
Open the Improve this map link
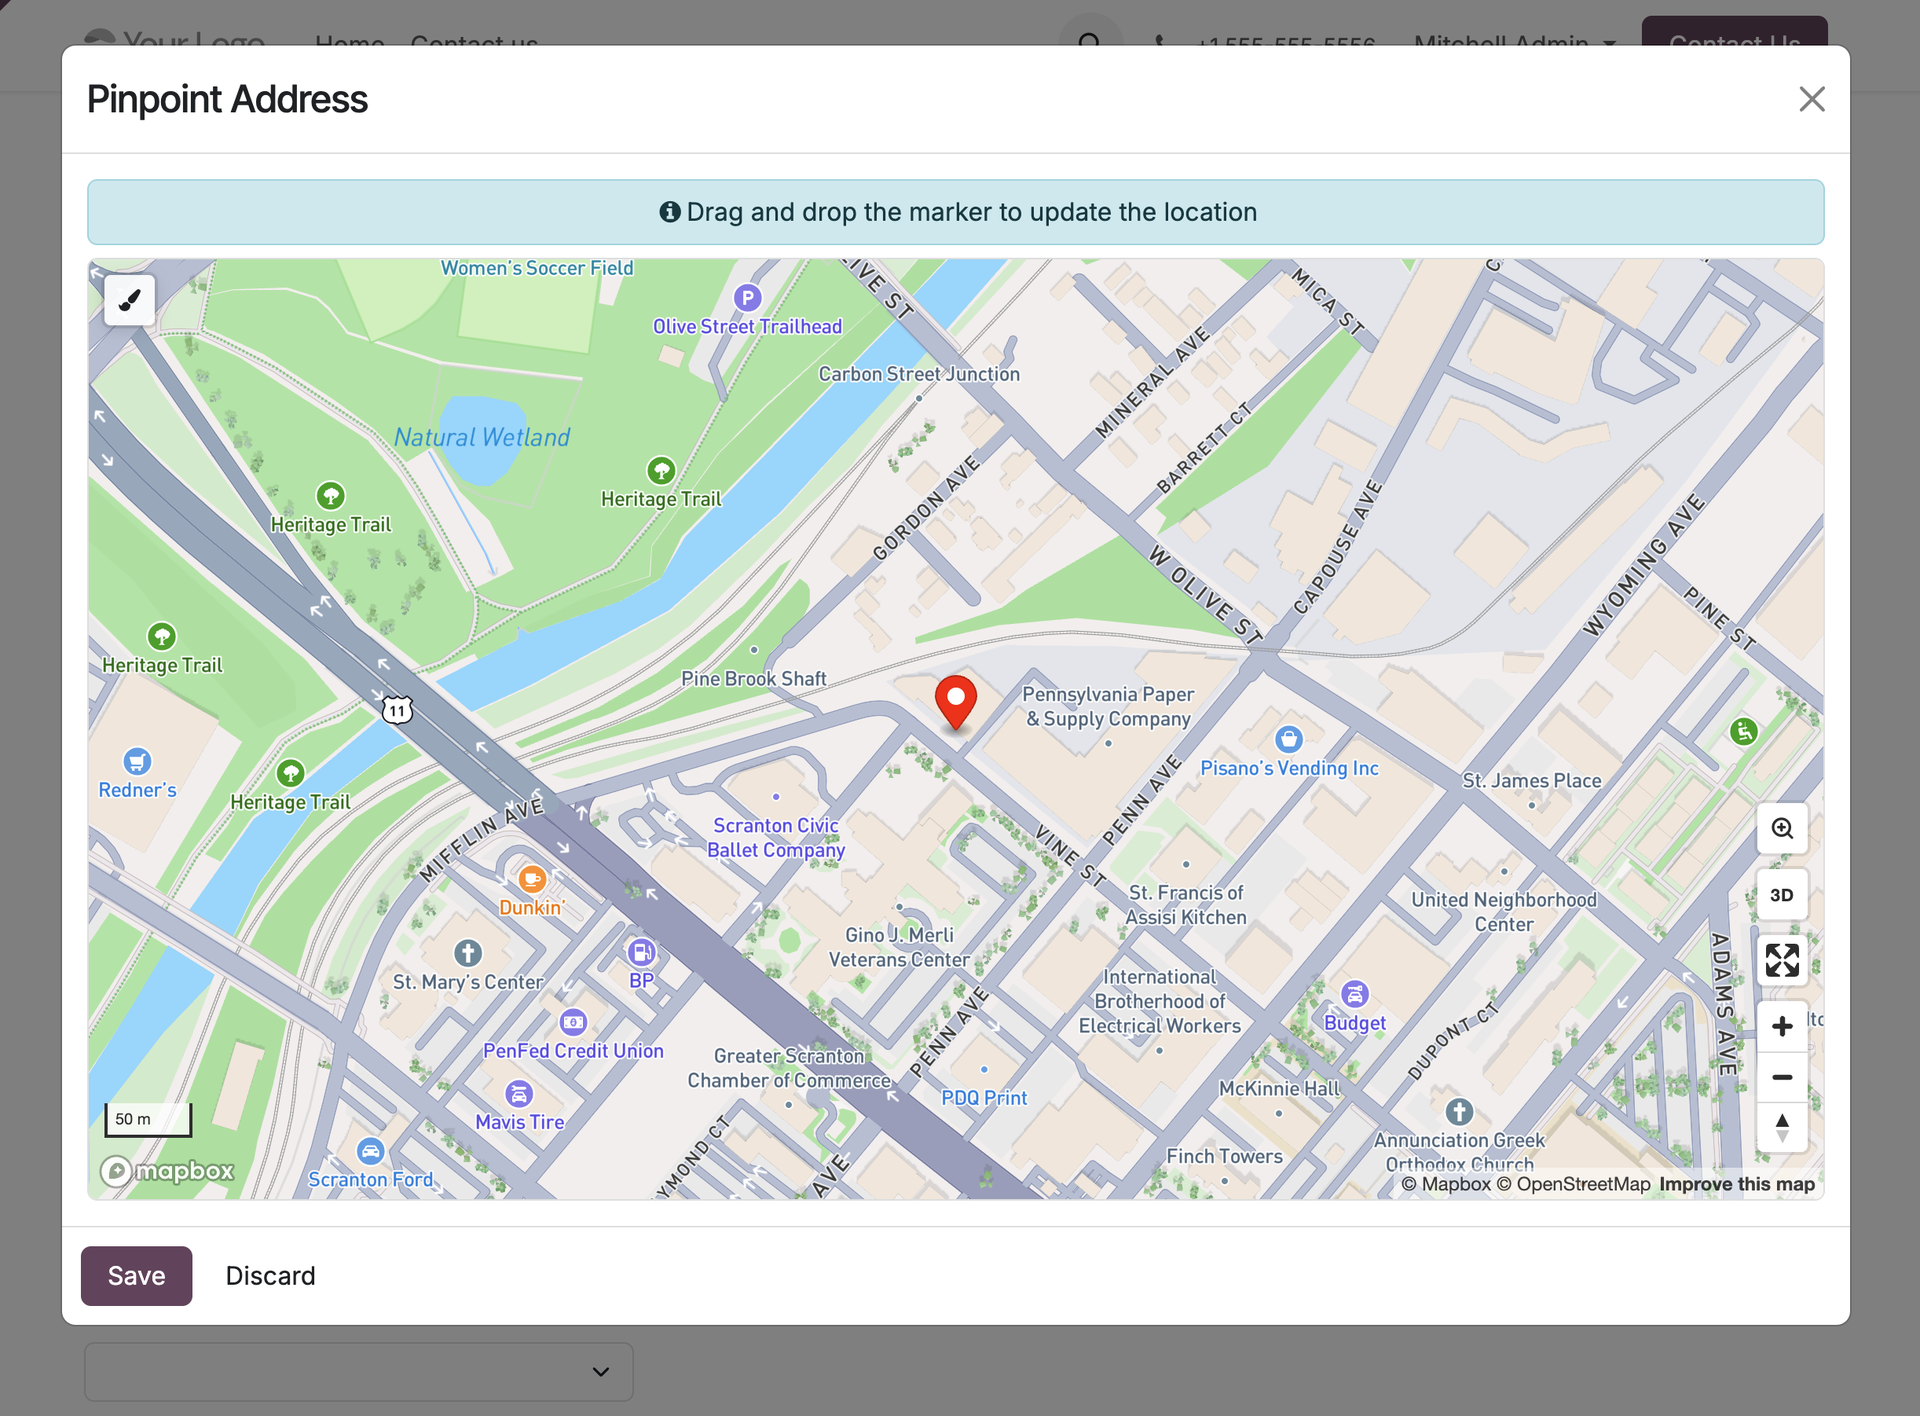1737,1185
